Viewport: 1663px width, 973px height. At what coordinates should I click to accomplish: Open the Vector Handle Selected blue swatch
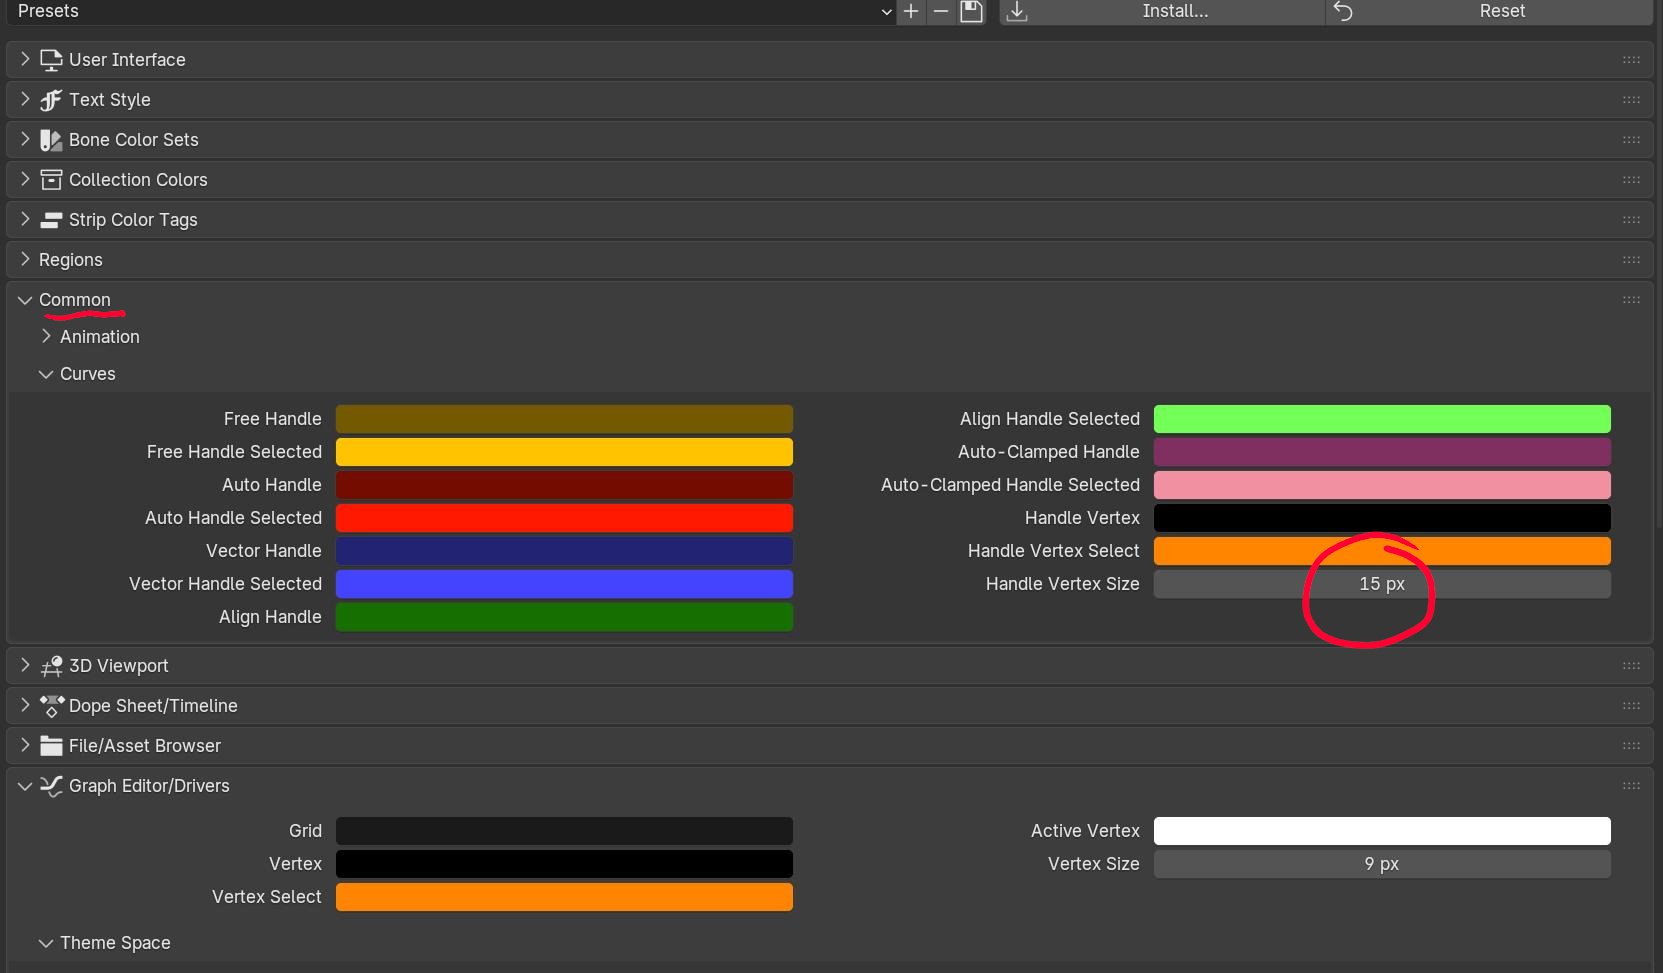coord(564,584)
